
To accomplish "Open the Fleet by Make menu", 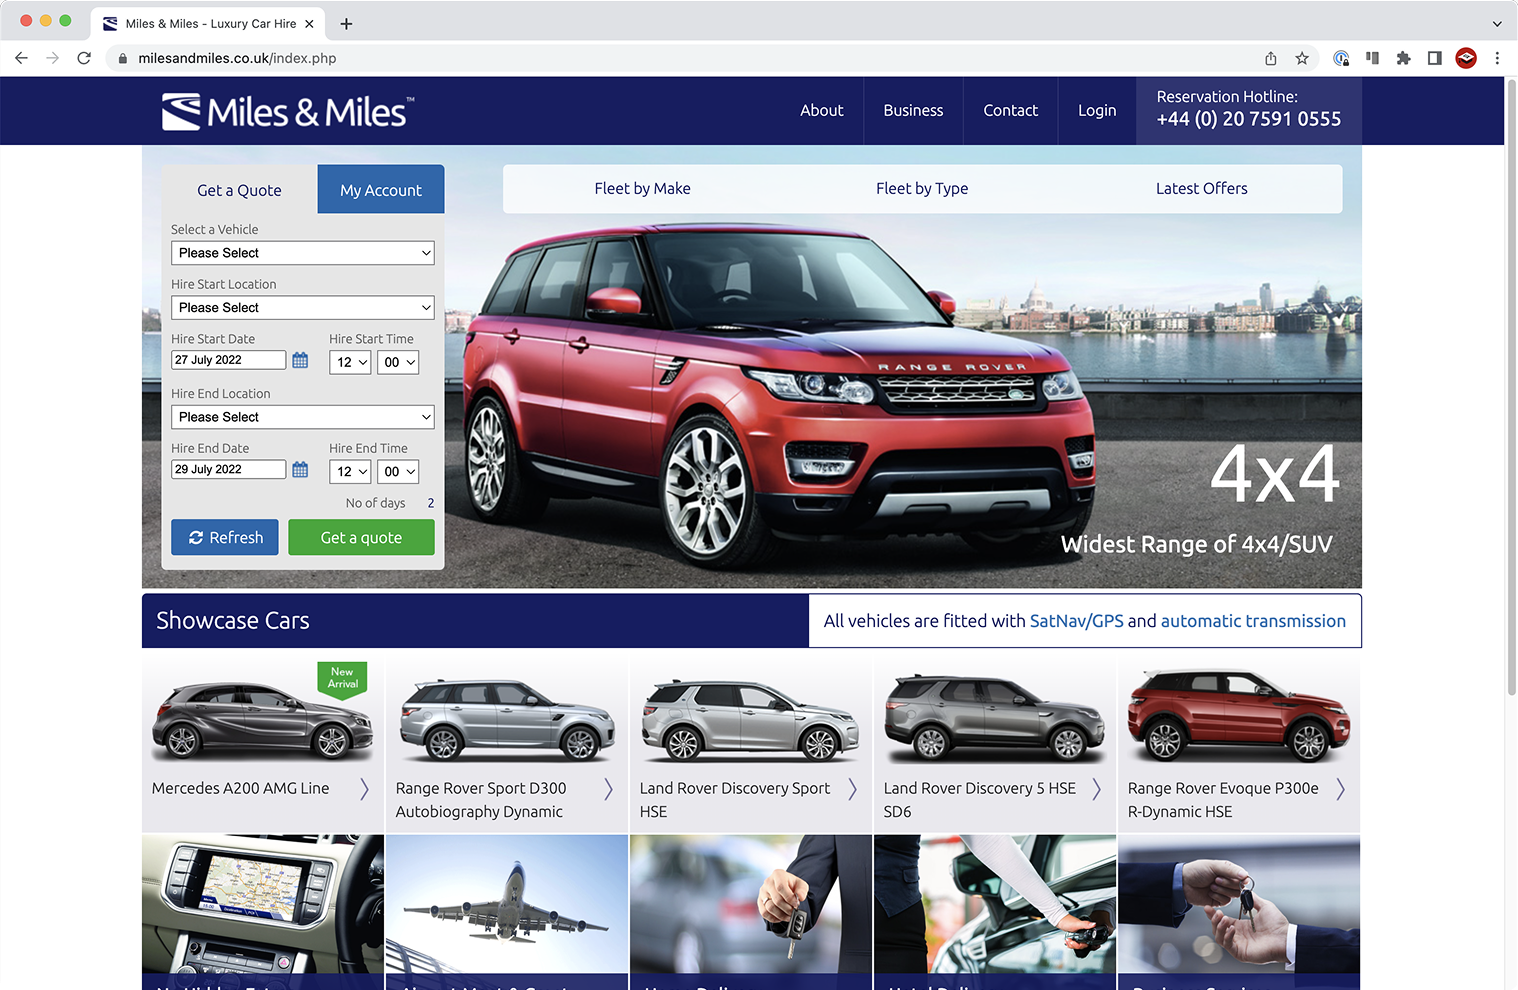I will 642,188.
